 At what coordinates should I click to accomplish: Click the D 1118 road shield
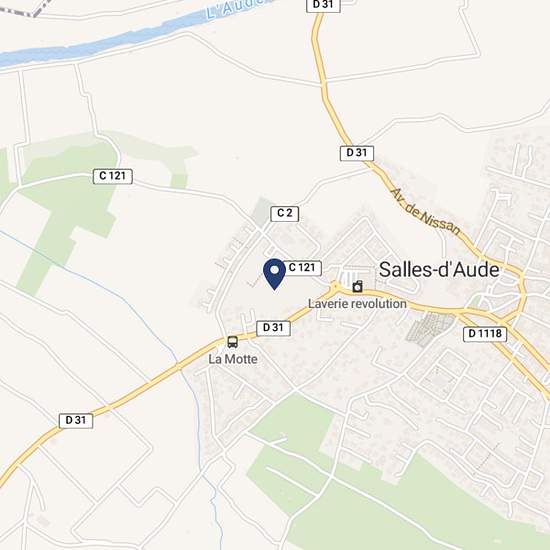point(485,334)
